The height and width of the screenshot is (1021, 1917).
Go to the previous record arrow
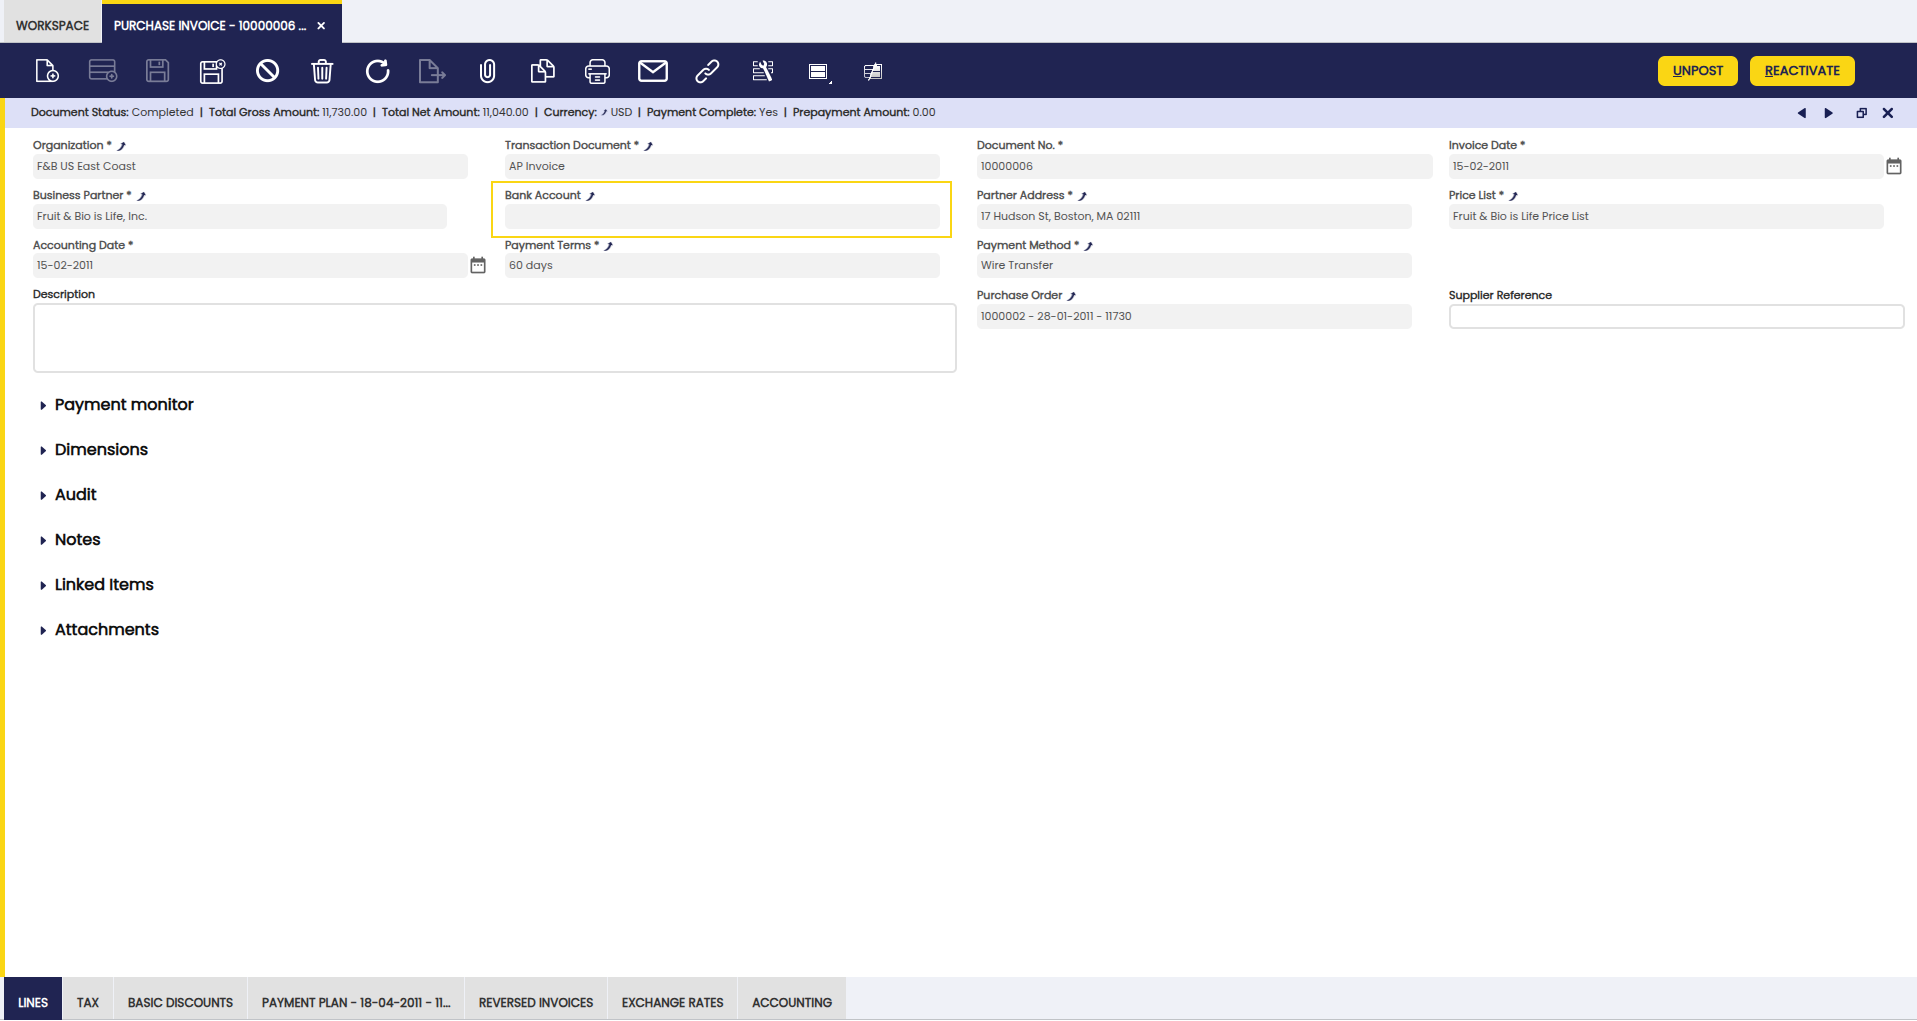(1802, 113)
